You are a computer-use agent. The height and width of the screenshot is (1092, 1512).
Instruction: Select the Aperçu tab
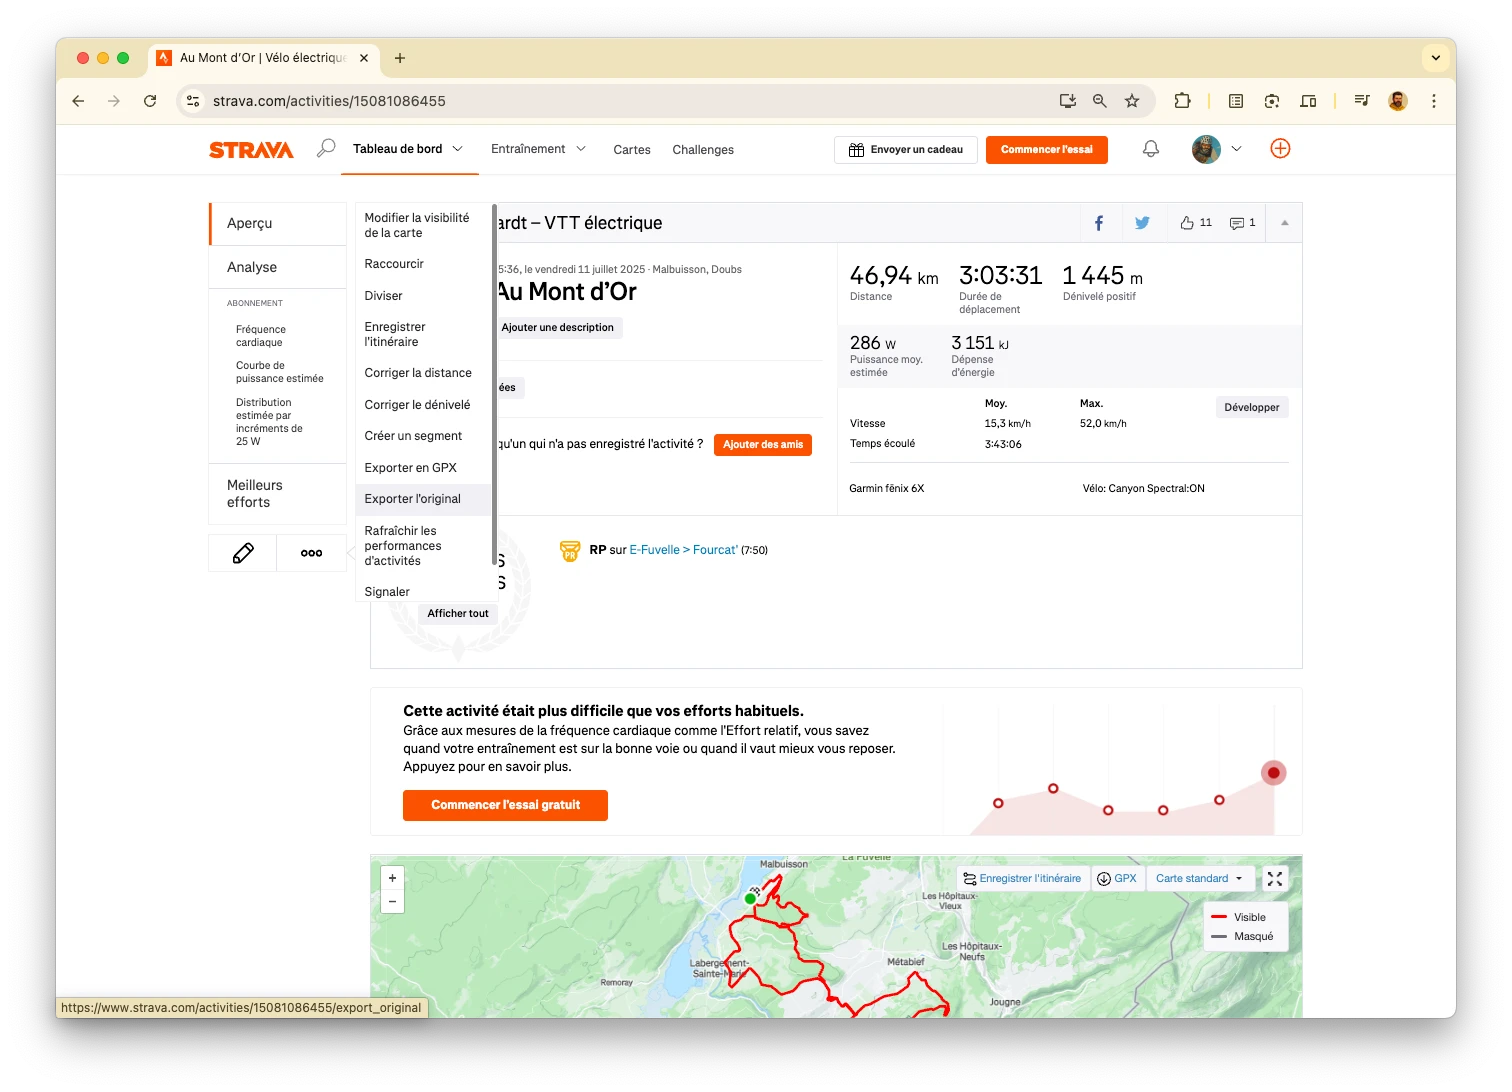point(278,224)
